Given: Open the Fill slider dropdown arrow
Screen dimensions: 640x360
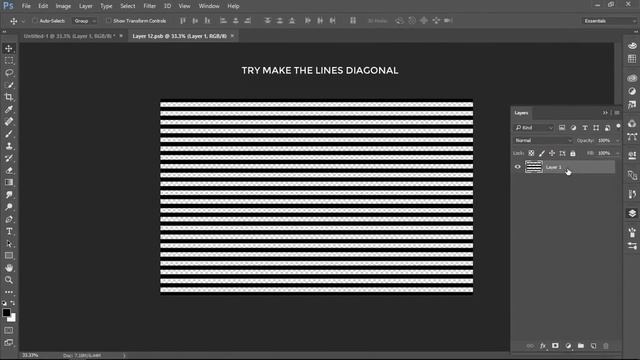Looking at the screenshot, I should point(617,153).
